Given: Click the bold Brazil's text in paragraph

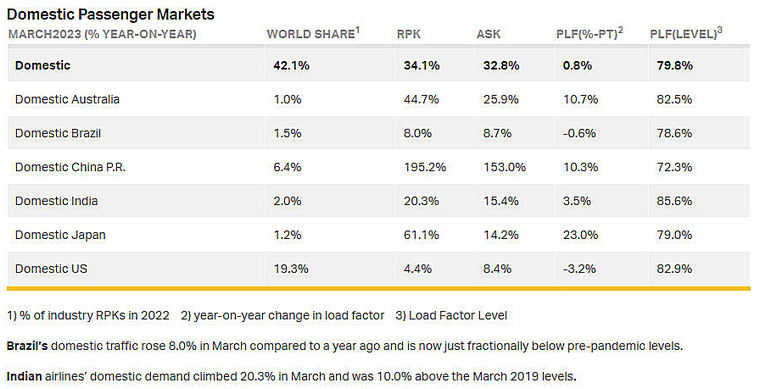Looking at the screenshot, I should [x=27, y=346].
